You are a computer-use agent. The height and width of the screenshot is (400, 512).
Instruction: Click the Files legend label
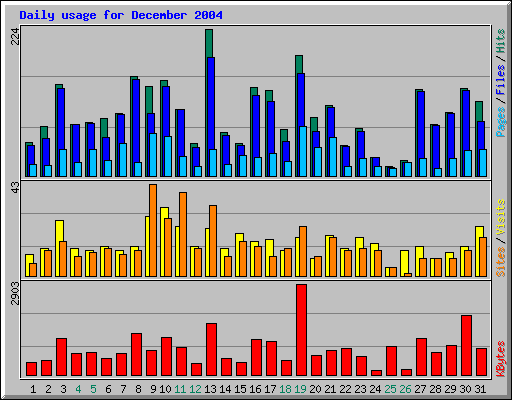[501, 80]
